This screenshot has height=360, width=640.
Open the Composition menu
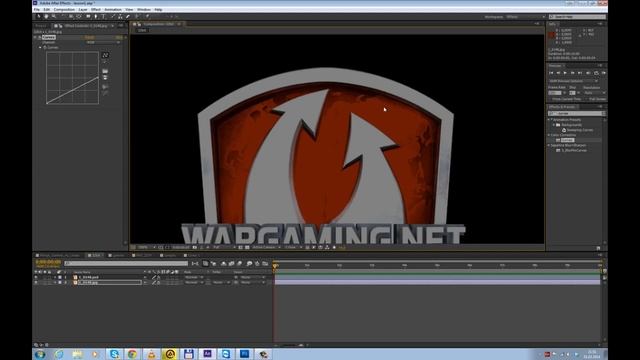(64, 9)
